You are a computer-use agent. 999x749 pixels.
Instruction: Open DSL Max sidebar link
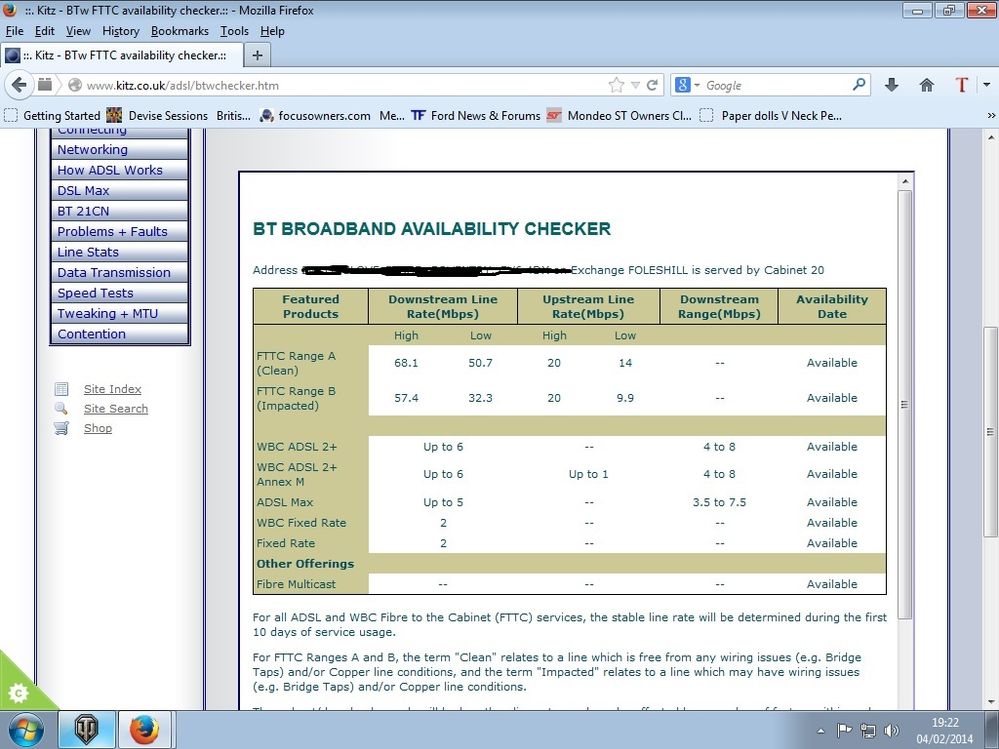tap(119, 190)
